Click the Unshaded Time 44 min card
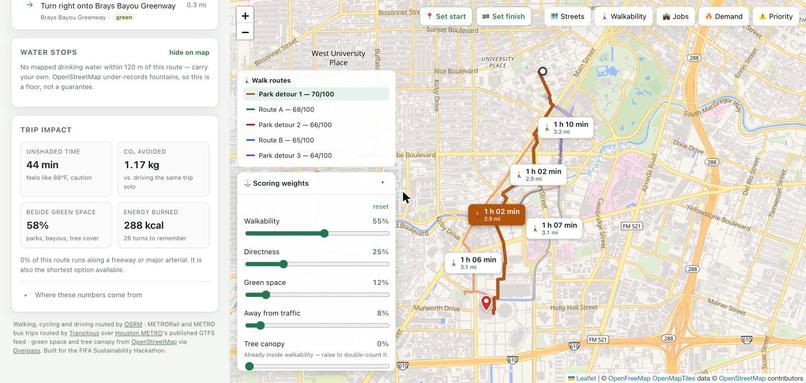This screenshot has height=383, width=806. click(x=66, y=169)
